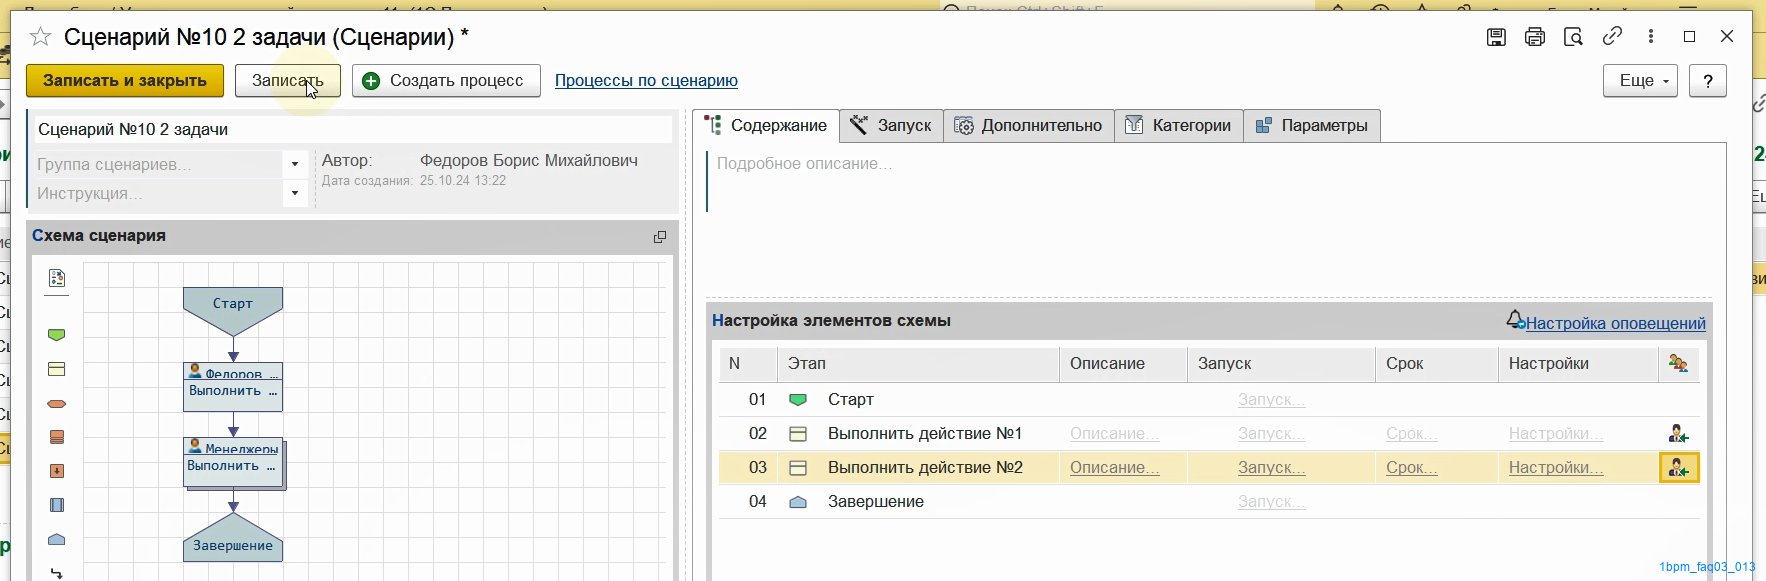Screen dimensions: 1766x581
Task: Open the Еще dropdown menu
Action: tap(1640, 81)
